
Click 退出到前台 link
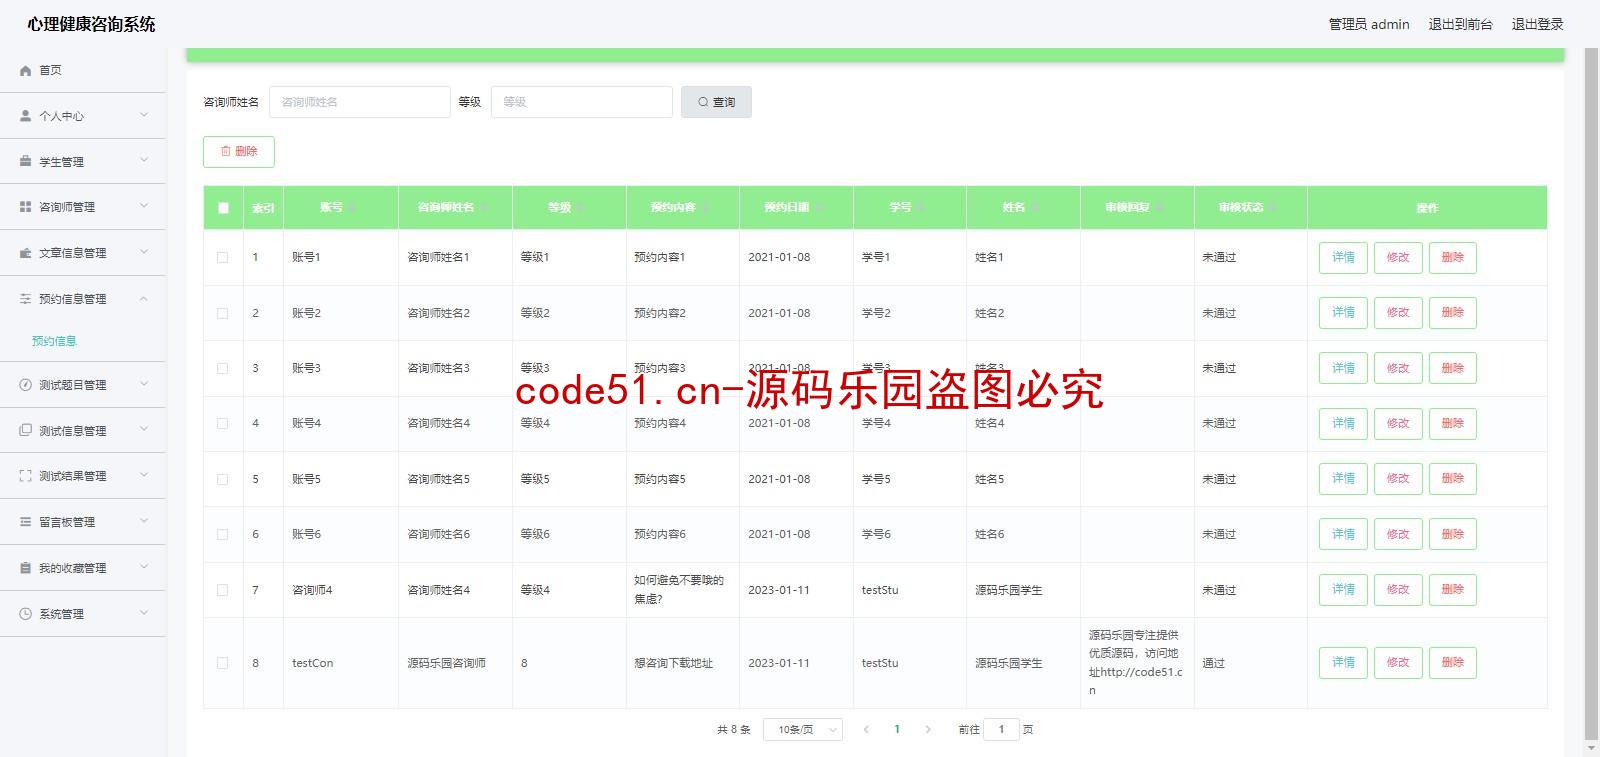(x=1460, y=24)
